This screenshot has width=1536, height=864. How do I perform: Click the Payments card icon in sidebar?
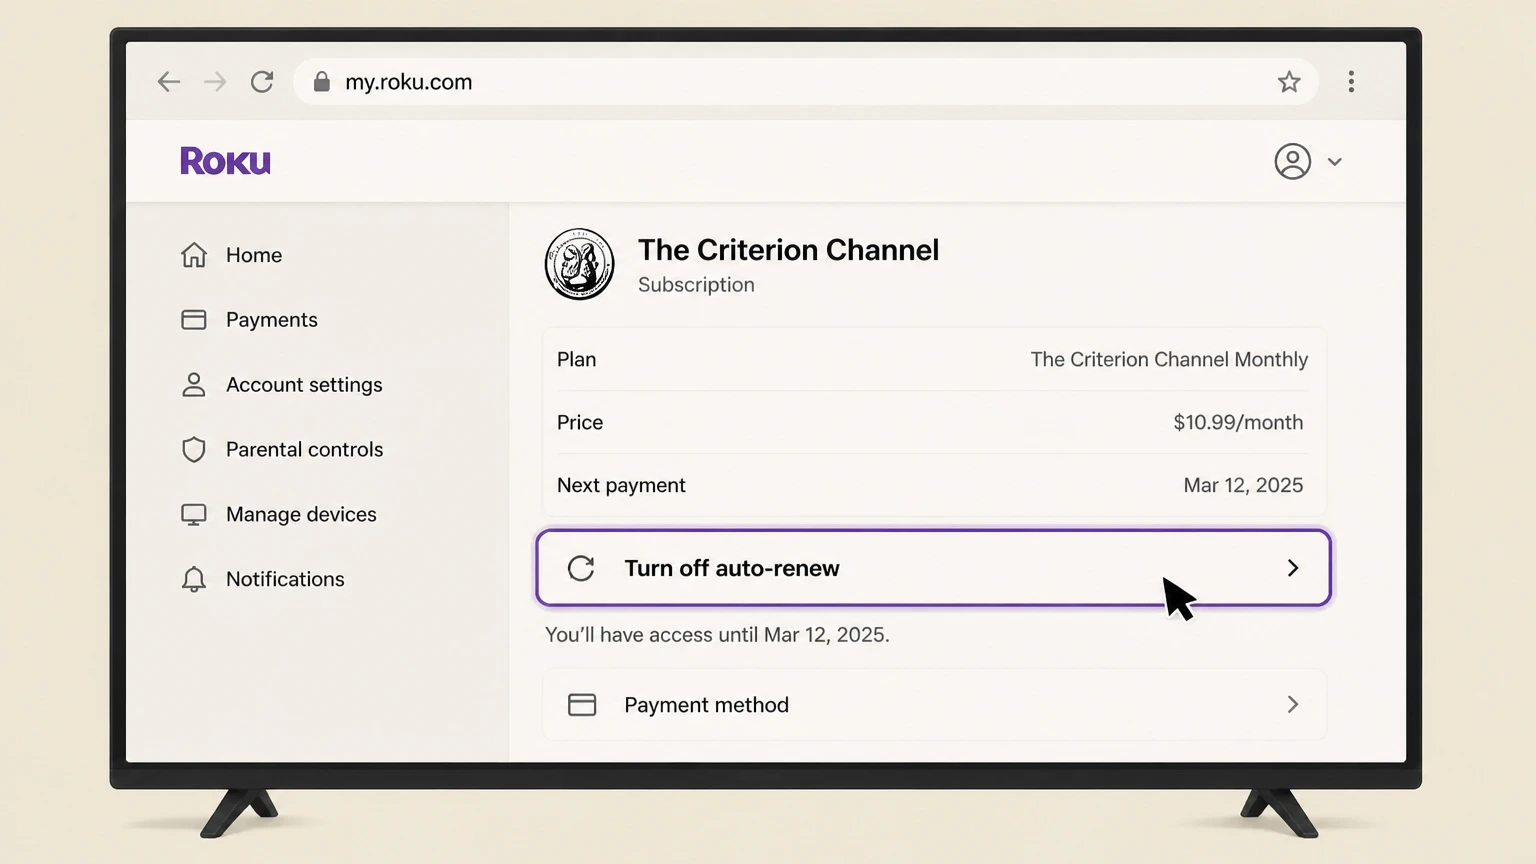coord(194,320)
